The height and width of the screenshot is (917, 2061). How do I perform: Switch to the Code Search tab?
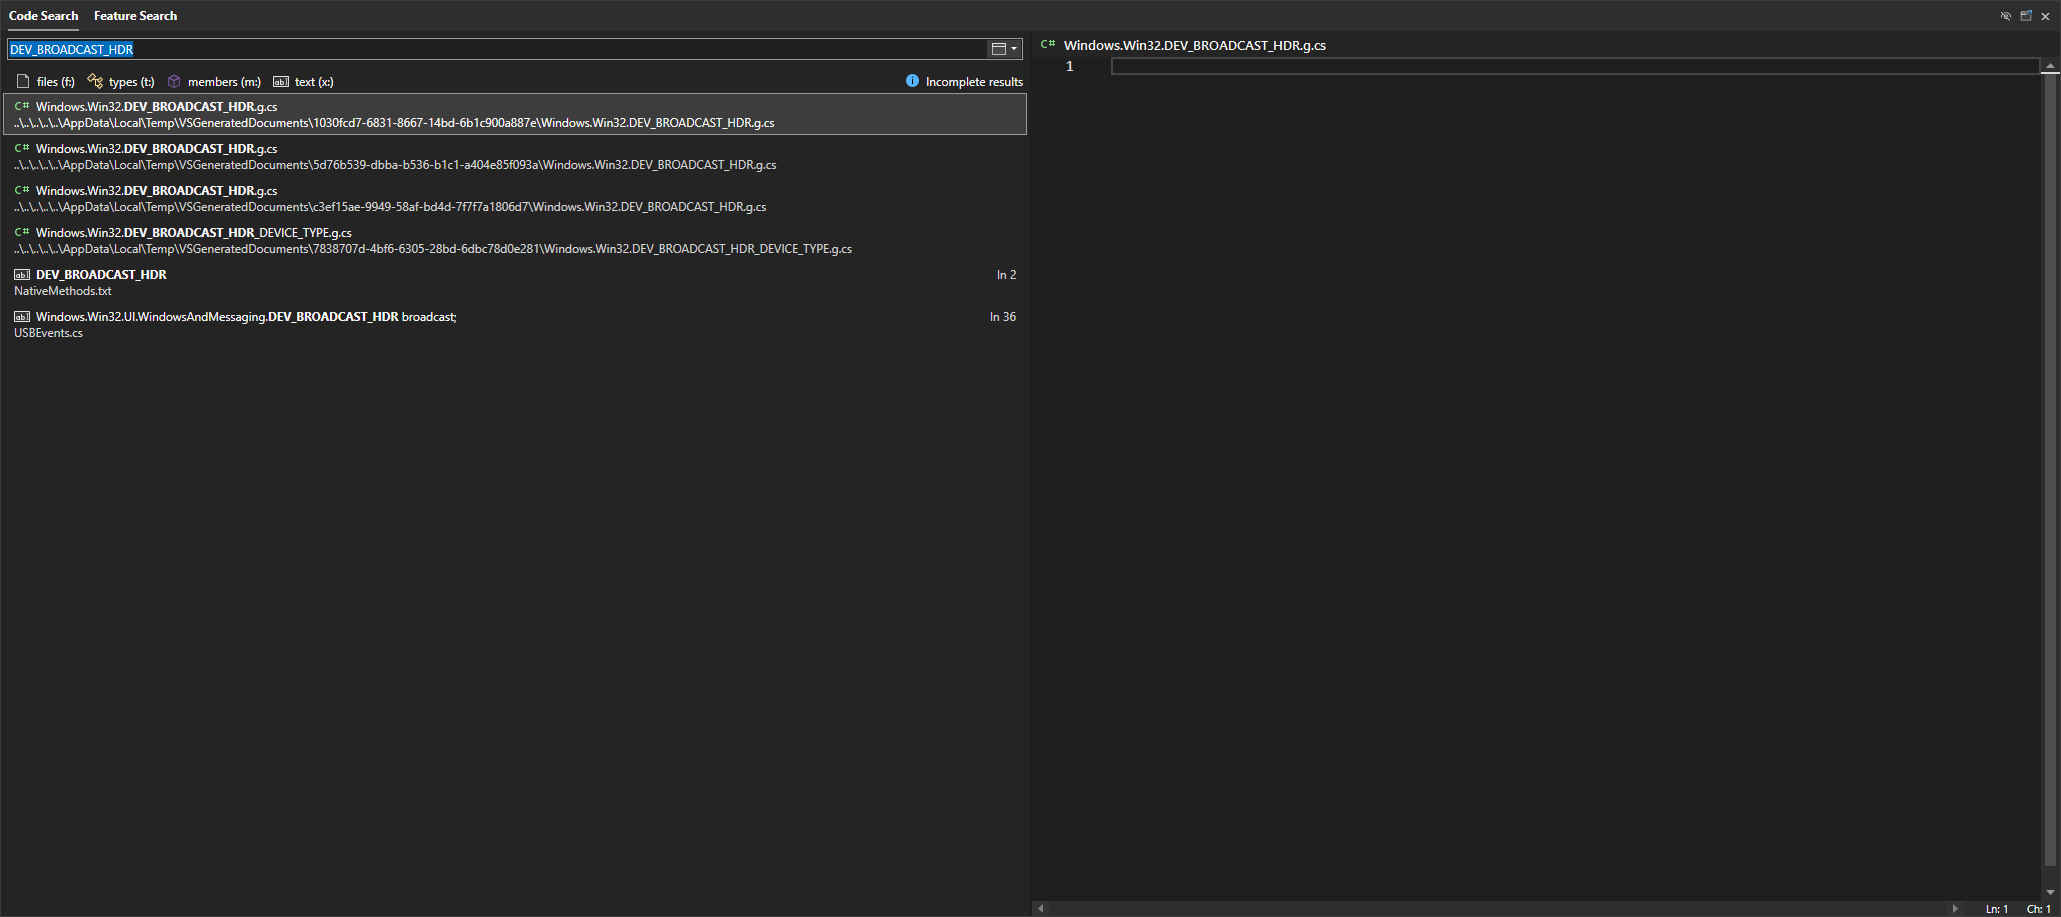click(43, 16)
